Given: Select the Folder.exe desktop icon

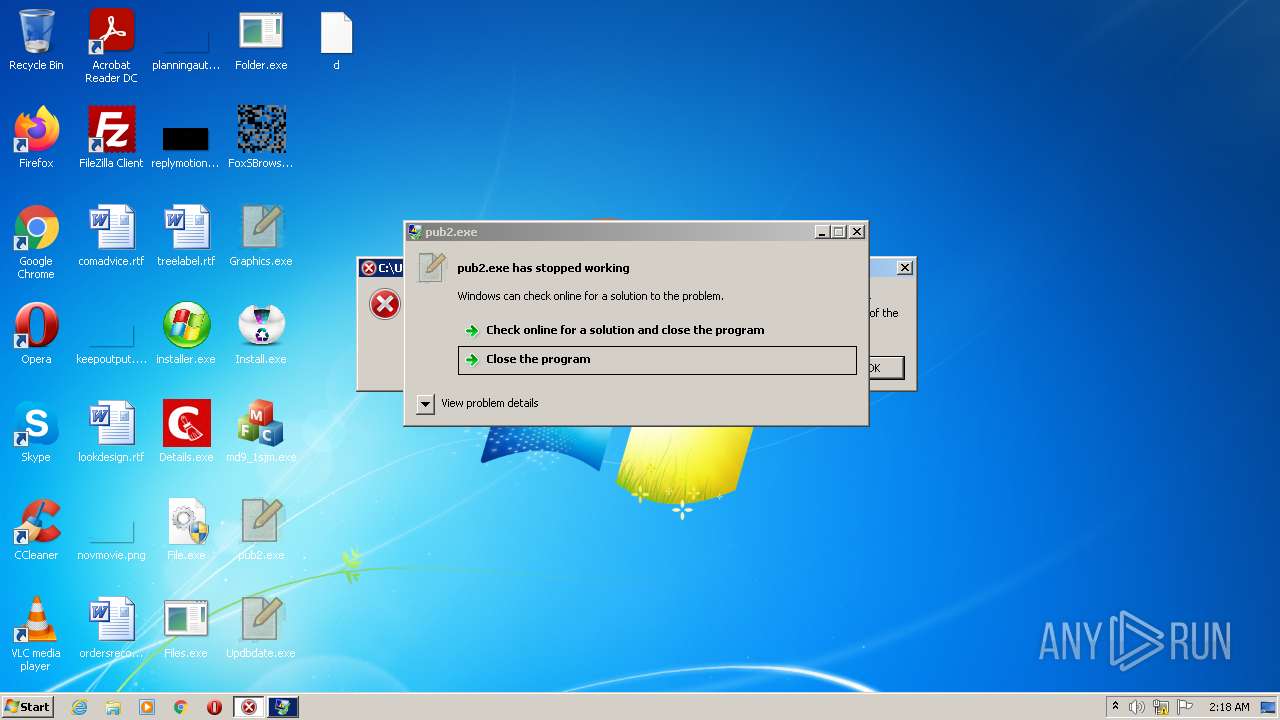Looking at the screenshot, I should 261,40.
